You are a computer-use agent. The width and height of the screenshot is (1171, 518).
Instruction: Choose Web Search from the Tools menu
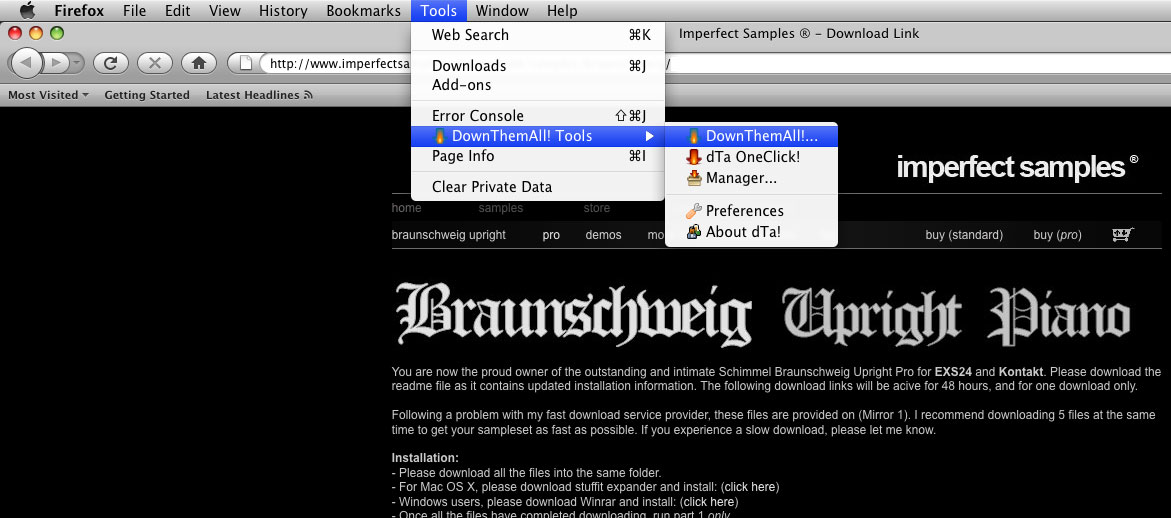[x=538, y=34]
